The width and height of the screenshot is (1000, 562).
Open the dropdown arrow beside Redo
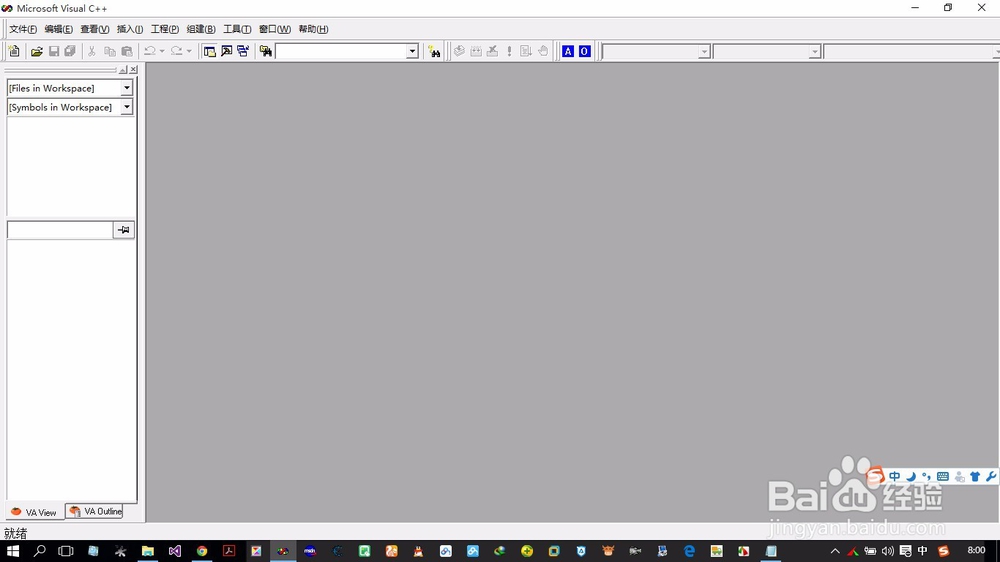click(189, 51)
